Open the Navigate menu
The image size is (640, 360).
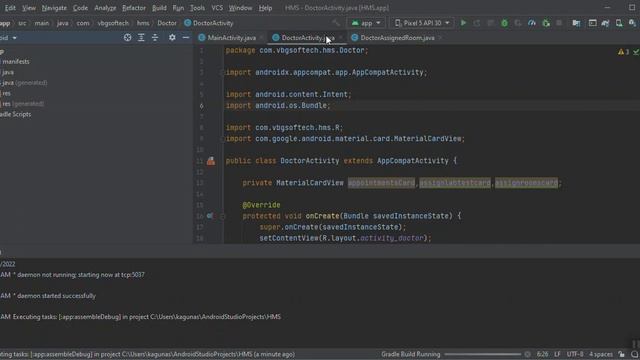(54, 8)
